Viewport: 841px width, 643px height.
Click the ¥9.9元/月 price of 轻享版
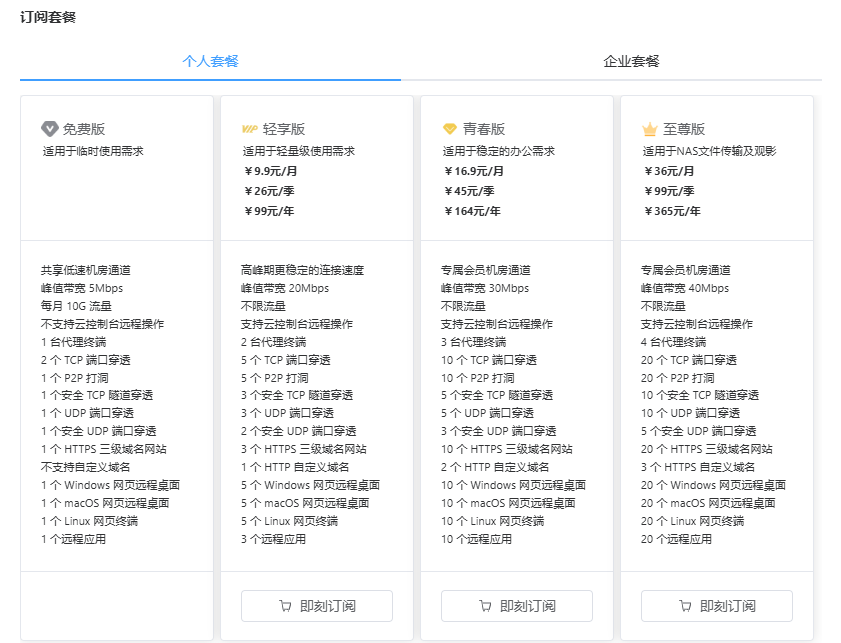point(271,171)
